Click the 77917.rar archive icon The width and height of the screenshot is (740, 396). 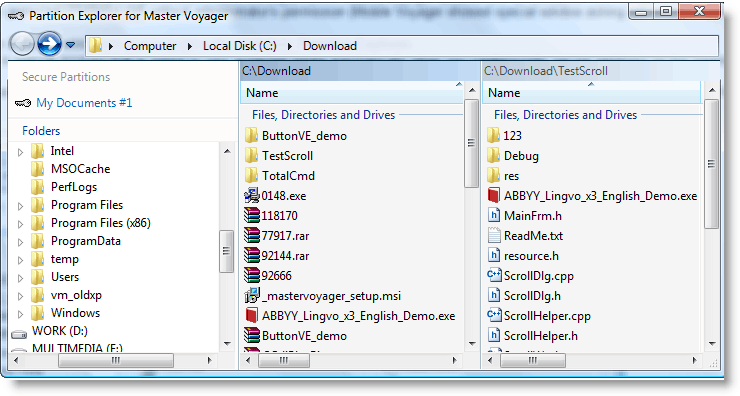252,236
